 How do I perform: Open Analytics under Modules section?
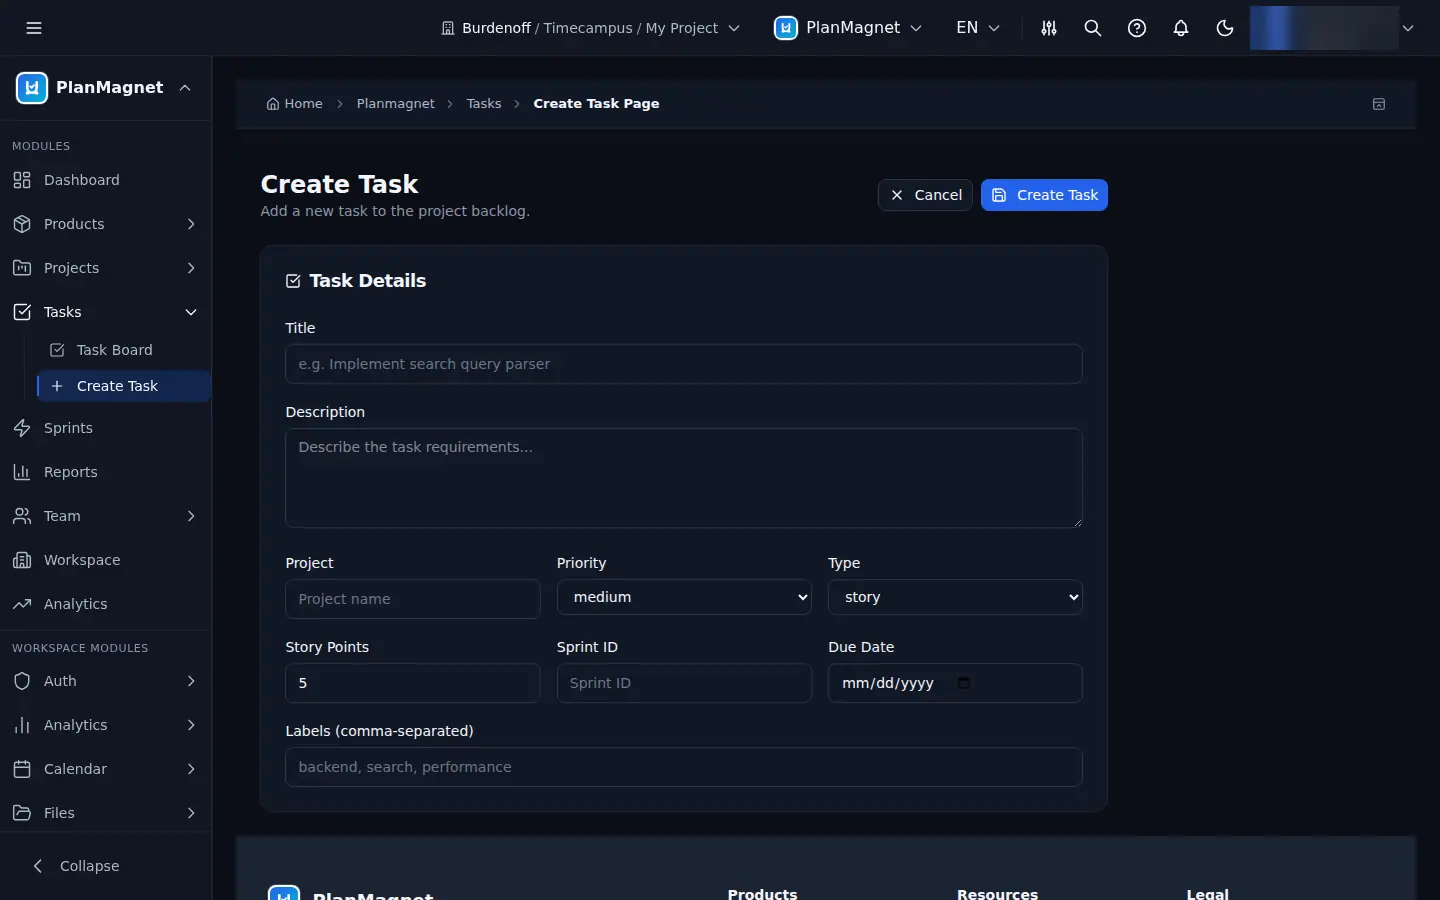[105, 604]
